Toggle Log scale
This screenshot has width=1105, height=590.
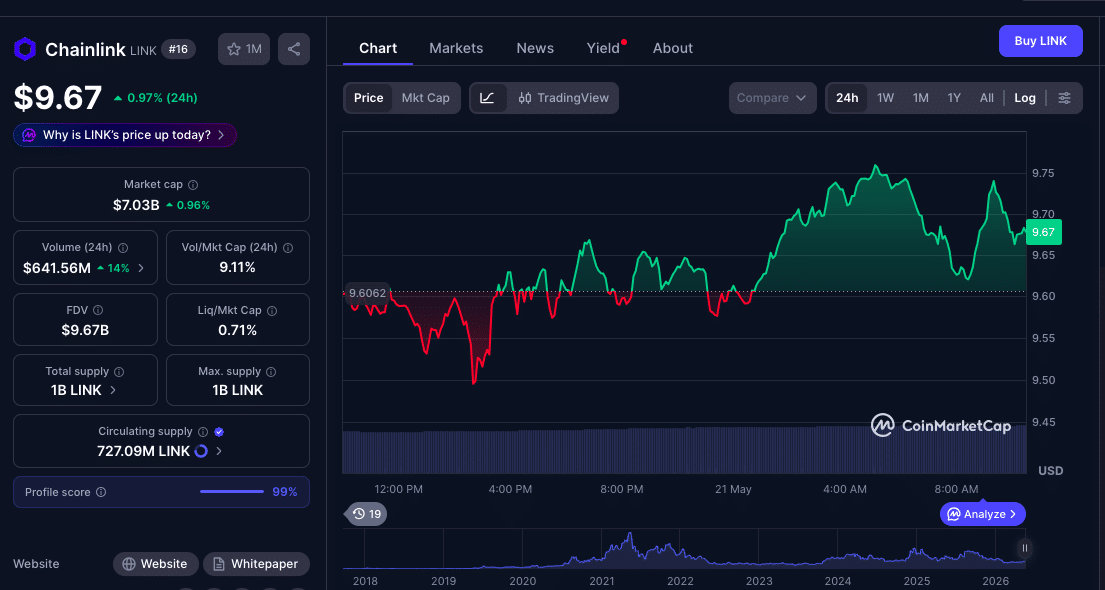point(1025,98)
